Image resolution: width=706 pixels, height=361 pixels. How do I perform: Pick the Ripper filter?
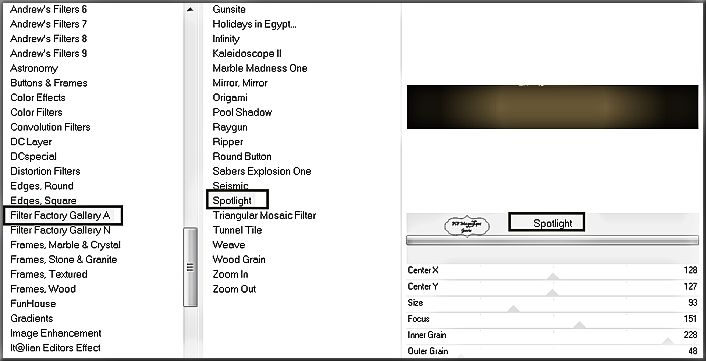pos(228,142)
